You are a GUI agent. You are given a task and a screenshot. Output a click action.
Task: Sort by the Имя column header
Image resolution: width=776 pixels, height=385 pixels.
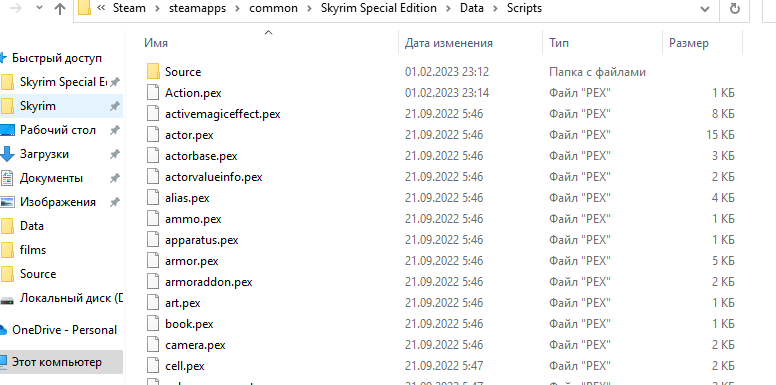(x=156, y=43)
